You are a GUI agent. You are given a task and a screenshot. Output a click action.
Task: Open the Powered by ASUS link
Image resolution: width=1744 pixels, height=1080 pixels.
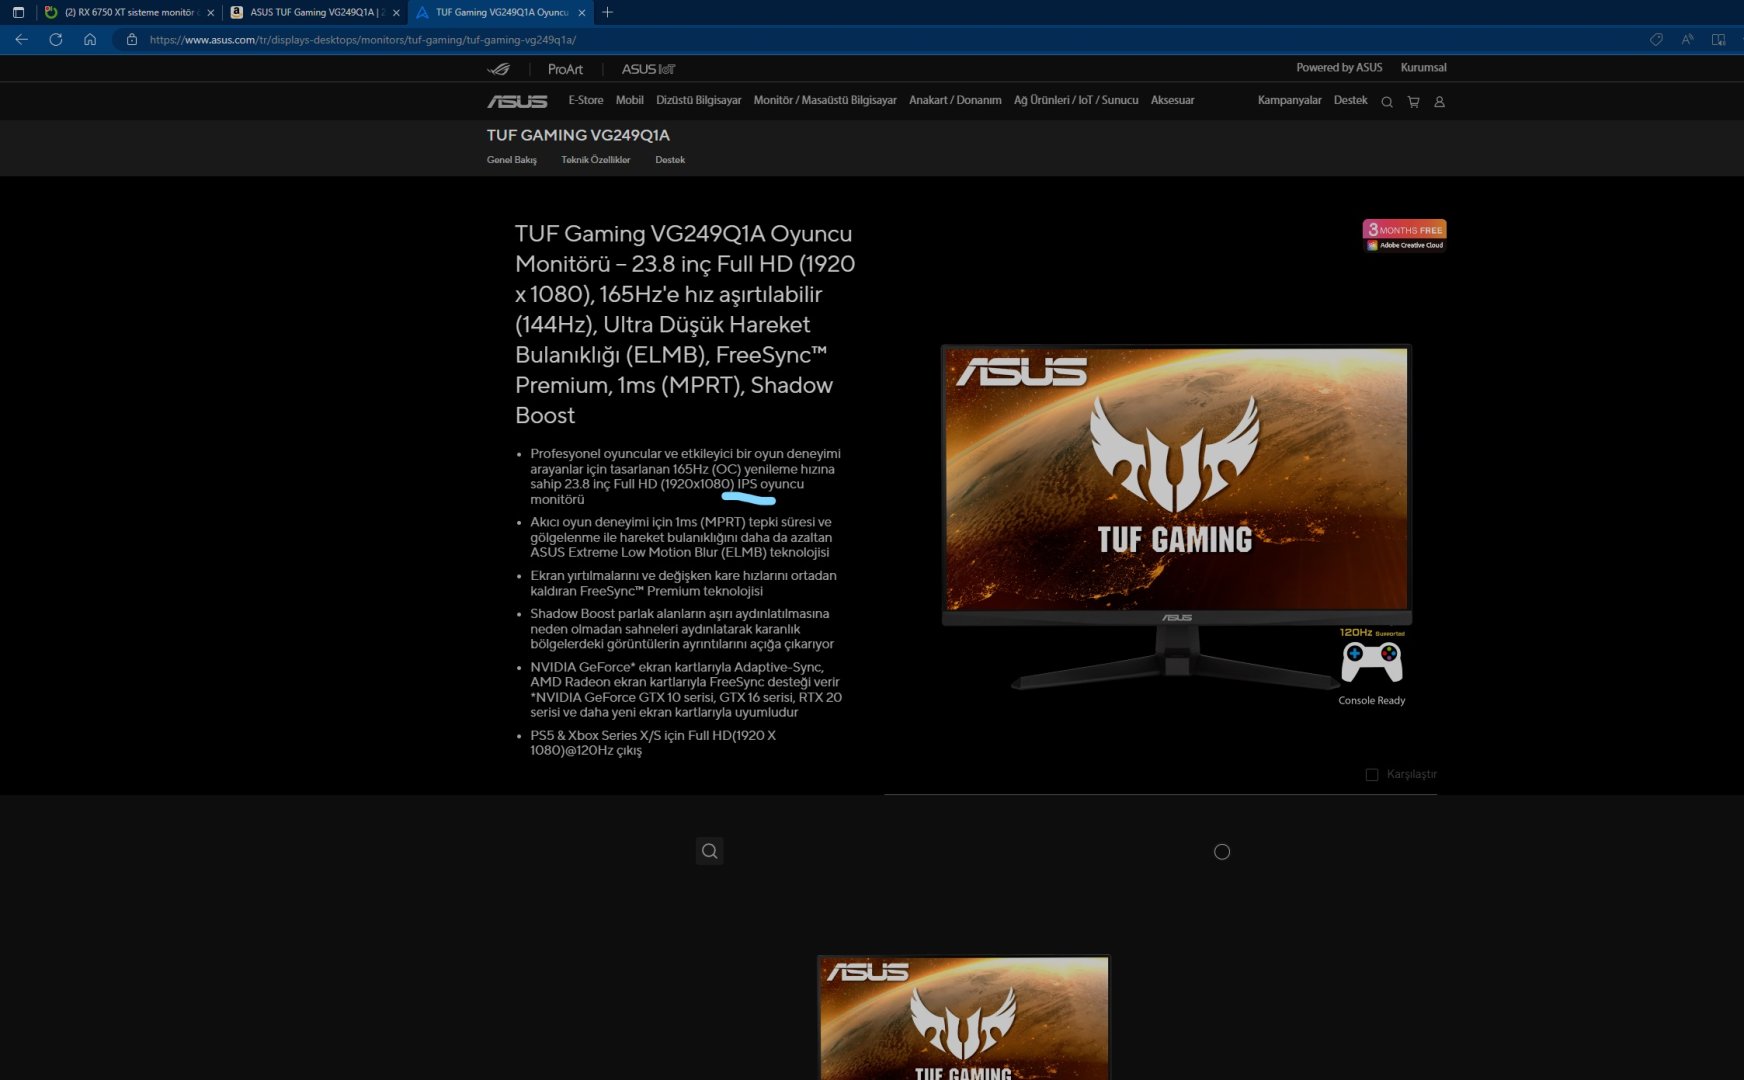pos(1339,68)
